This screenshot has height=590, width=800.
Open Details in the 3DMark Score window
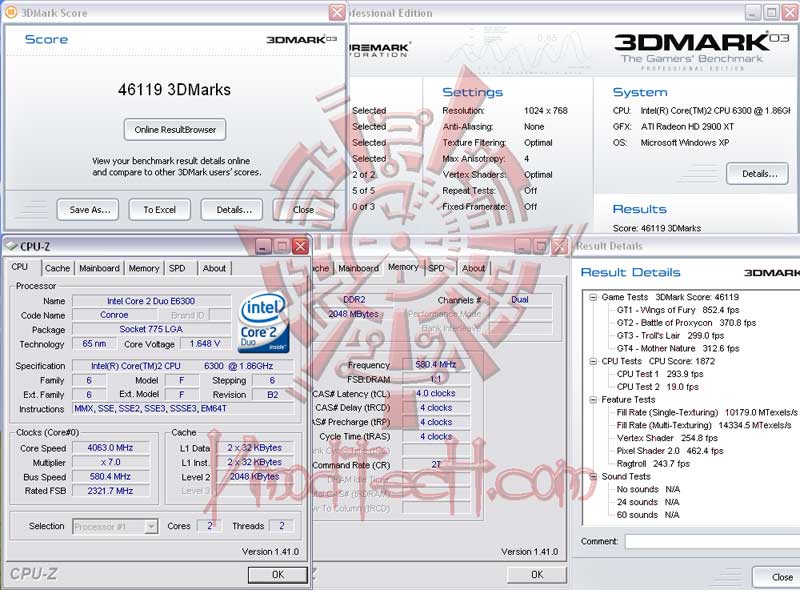click(232, 210)
